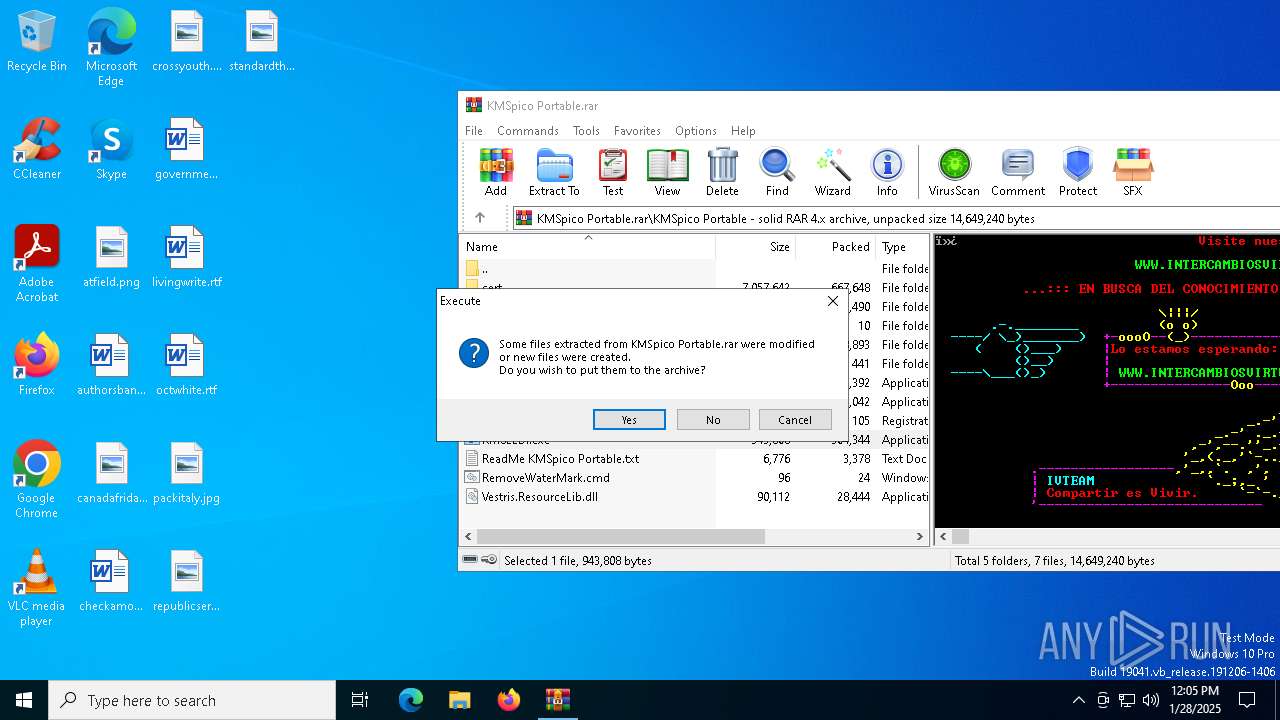Click the taskbar clock
This screenshot has height=720, width=1280.
coord(1195,700)
